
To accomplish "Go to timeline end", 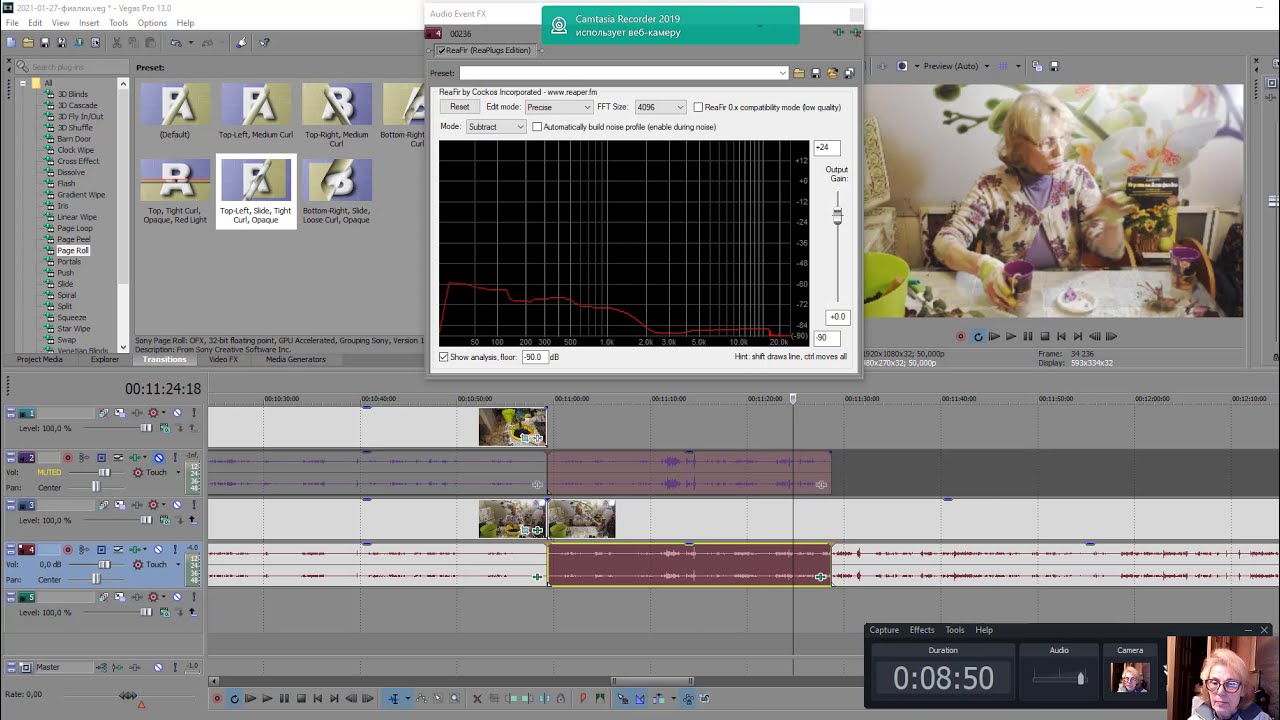I will click(334, 699).
